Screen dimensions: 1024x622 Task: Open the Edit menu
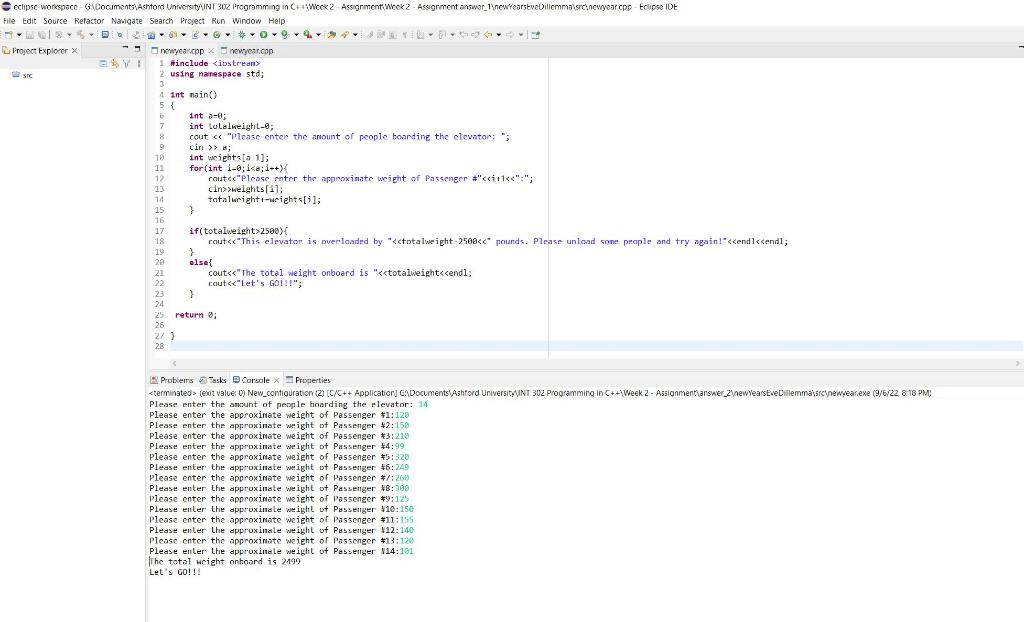point(29,21)
